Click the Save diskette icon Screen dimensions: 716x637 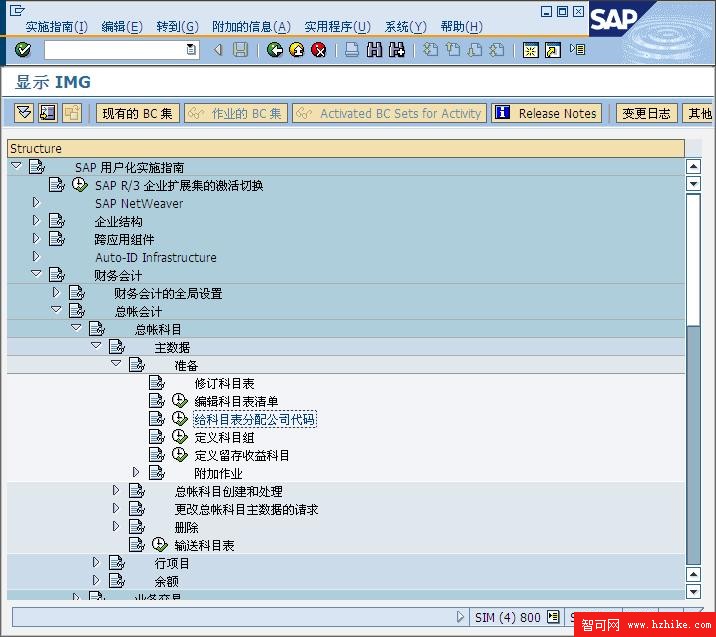(240, 49)
